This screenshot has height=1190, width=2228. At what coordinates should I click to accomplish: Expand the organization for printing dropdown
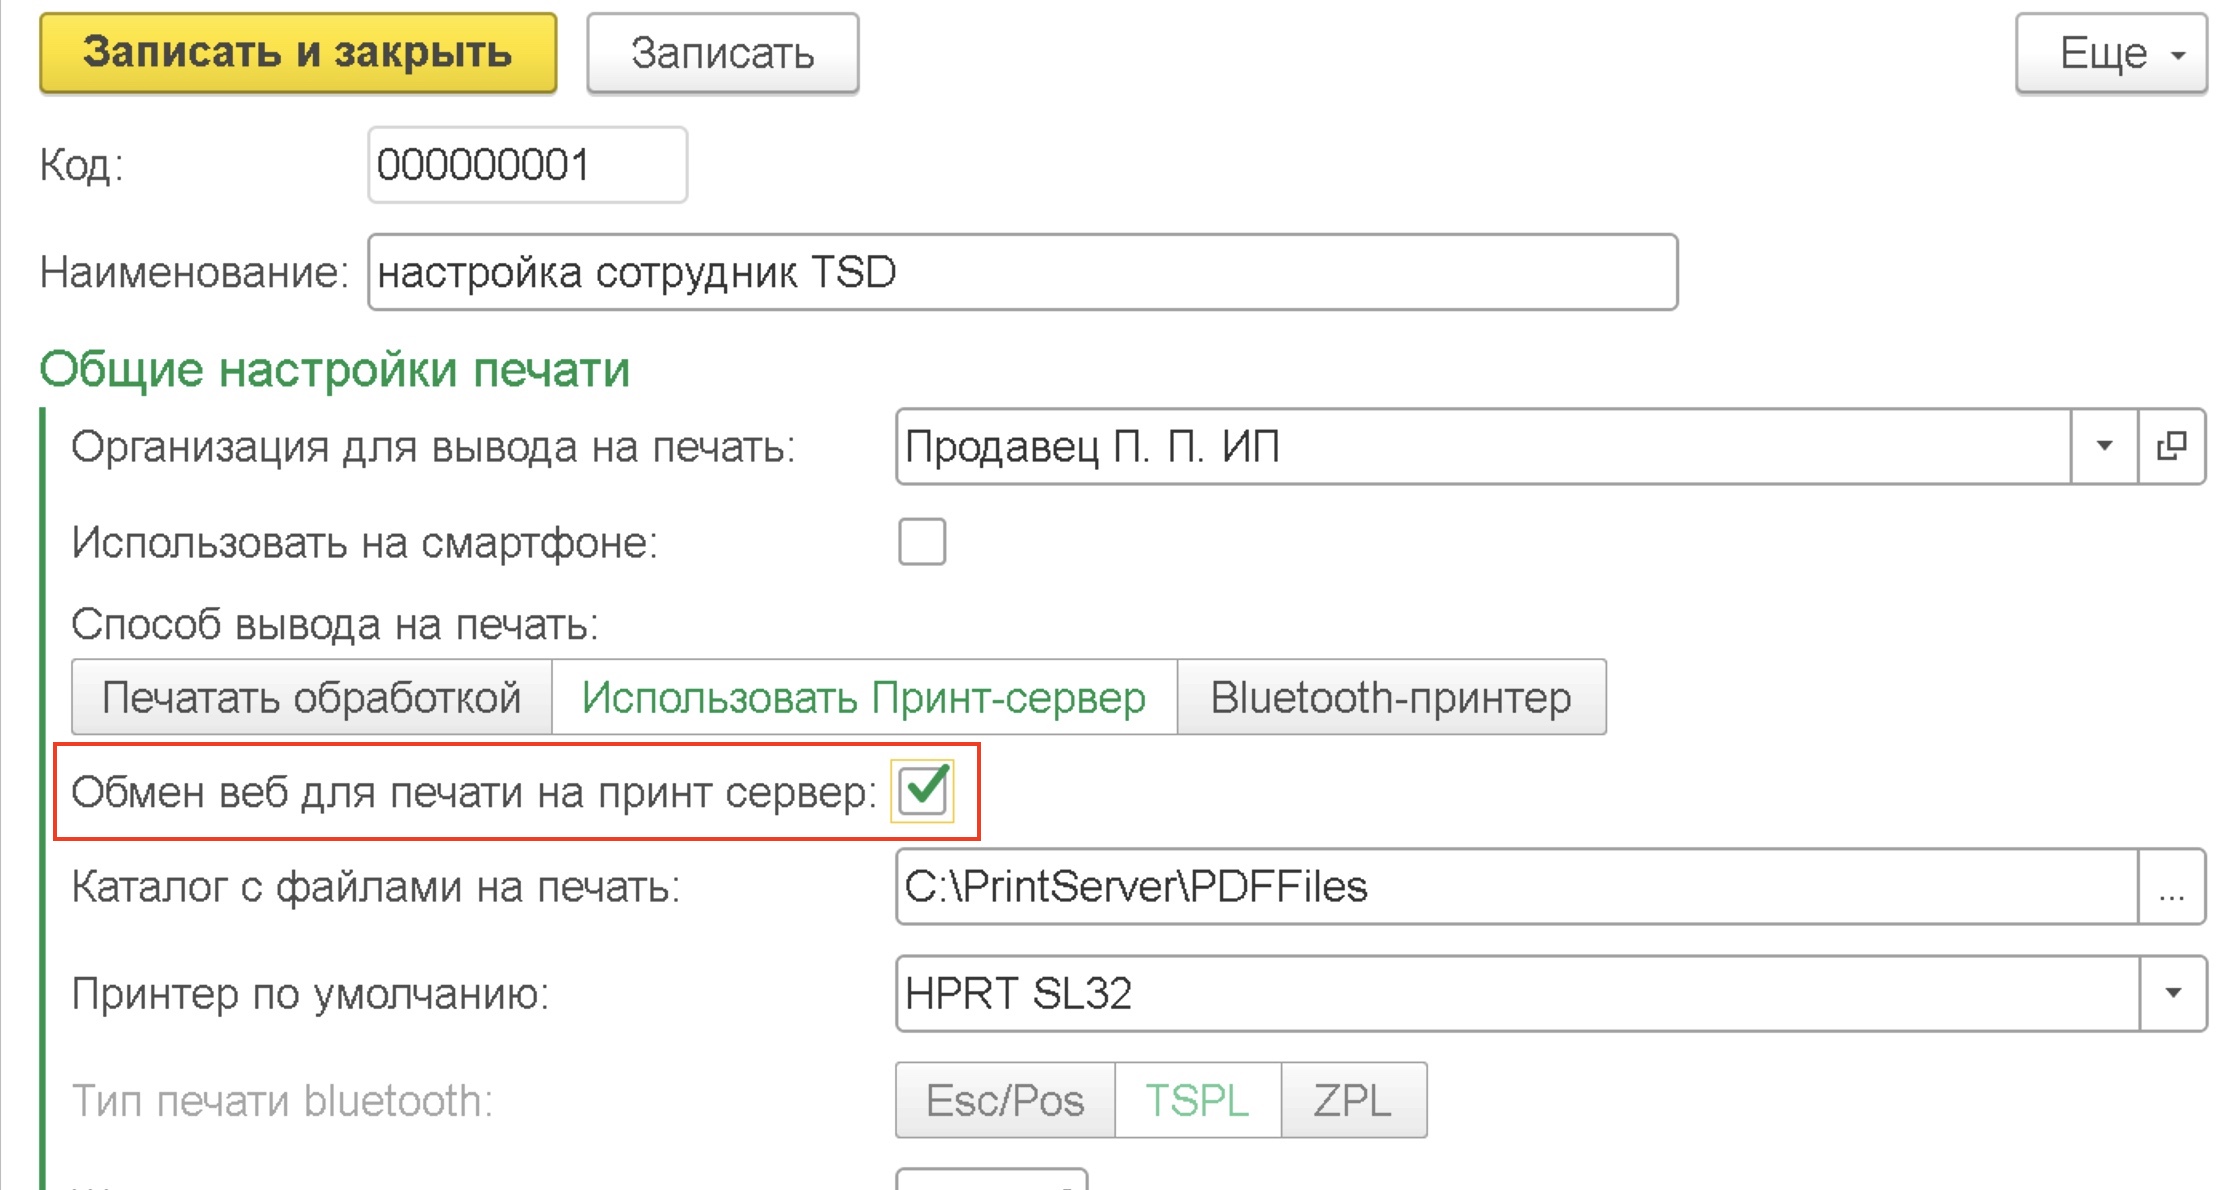pyautogui.click(x=2104, y=446)
